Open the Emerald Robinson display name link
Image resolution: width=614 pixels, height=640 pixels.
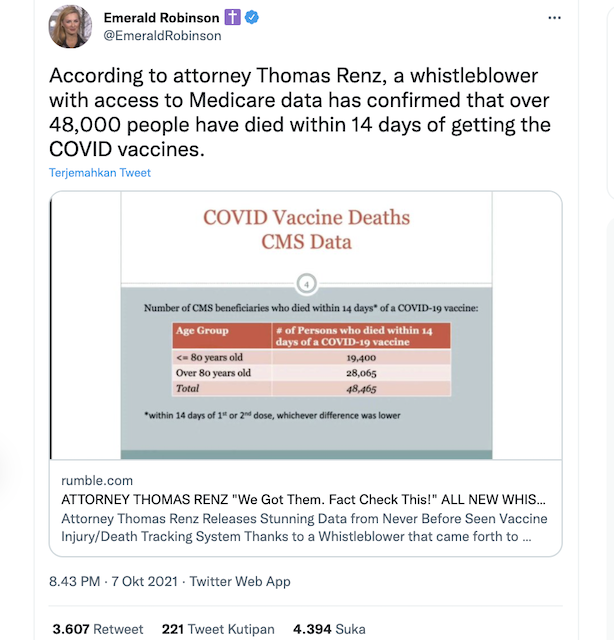(x=161, y=18)
